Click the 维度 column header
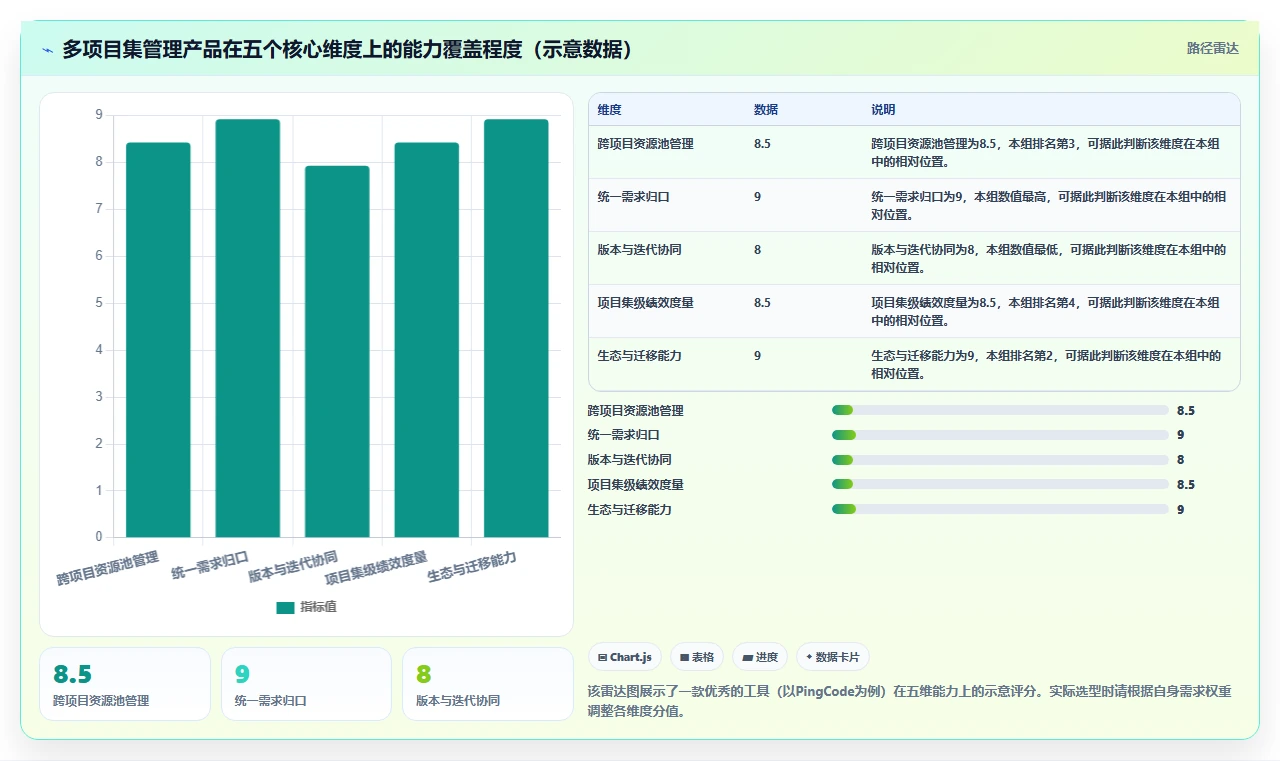The width and height of the screenshot is (1280, 761). click(x=609, y=110)
